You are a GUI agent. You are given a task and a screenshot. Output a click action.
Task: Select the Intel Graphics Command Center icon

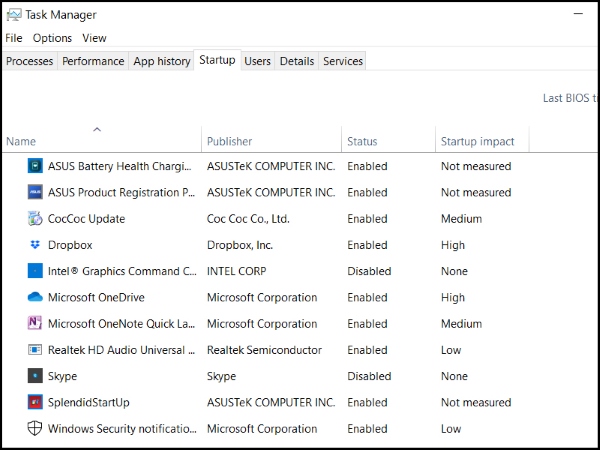(36, 271)
